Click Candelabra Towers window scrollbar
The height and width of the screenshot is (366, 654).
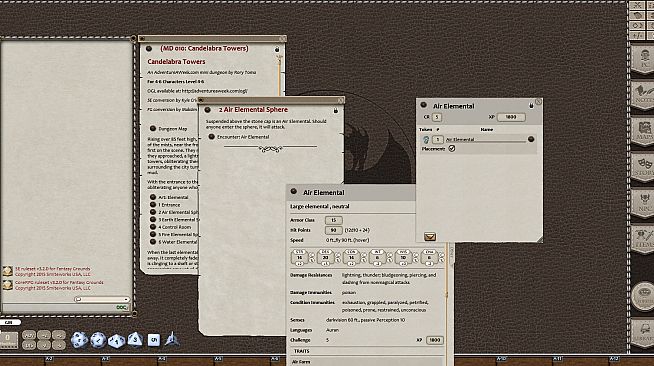coord(280,75)
